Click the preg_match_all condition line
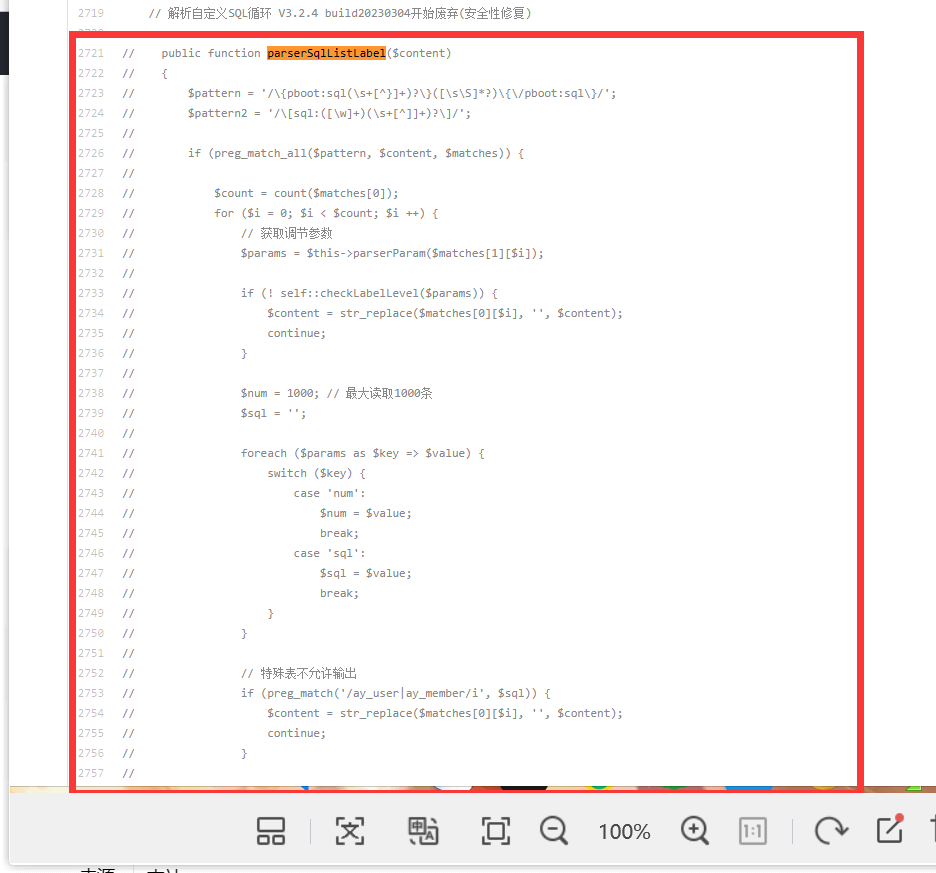This screenshot has width=936, height=873. [356, 153]
